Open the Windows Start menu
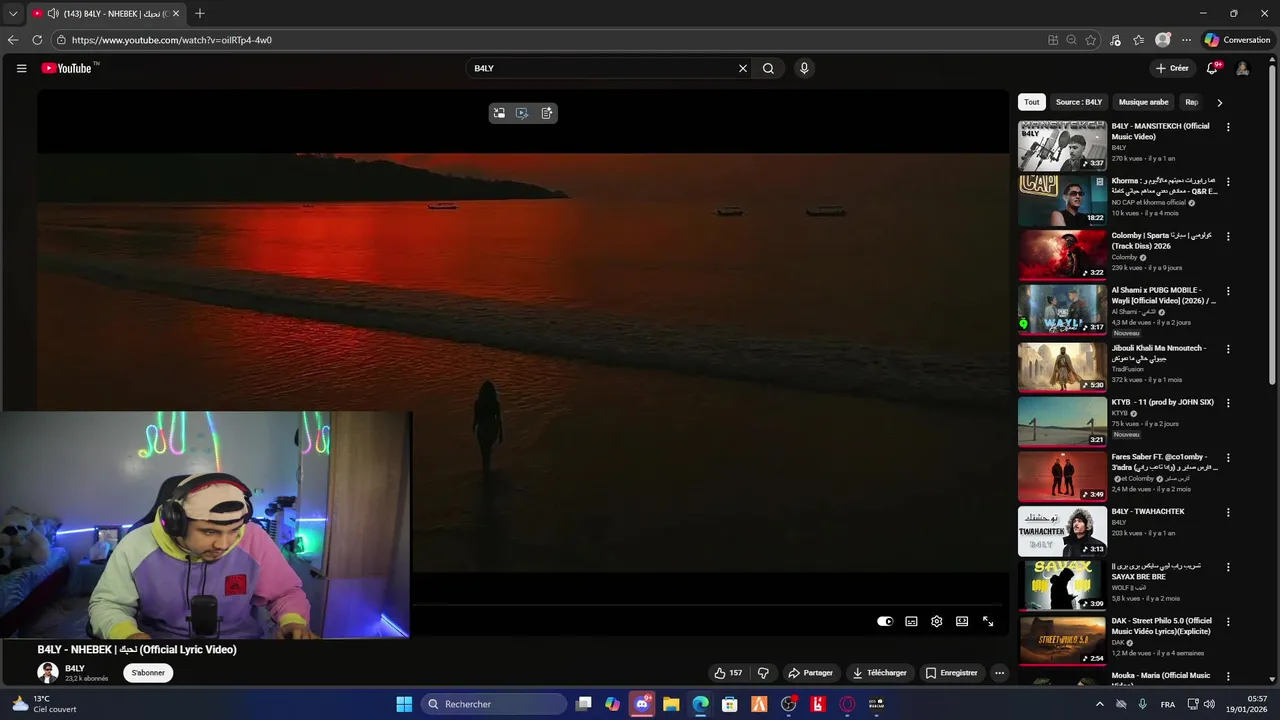Screen dimensions: 1280x720 click(404, 704)
